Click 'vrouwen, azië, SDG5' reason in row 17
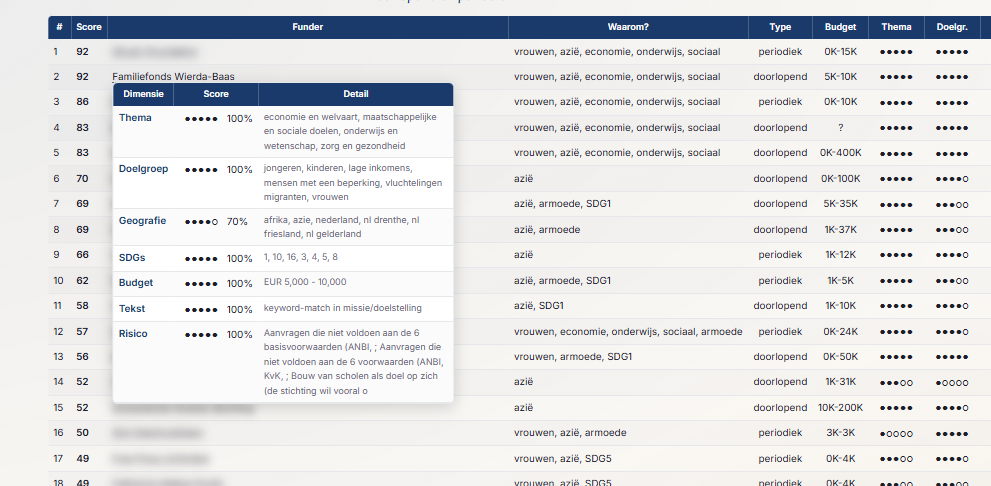 (x=562, y=458)
